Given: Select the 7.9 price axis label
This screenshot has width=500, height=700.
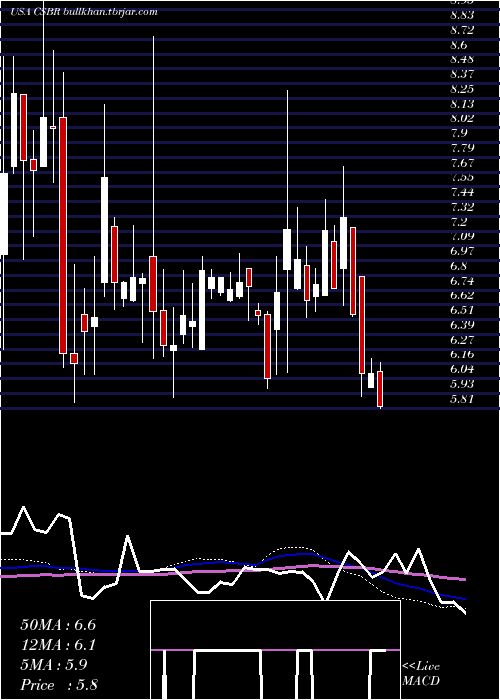Looking at the screenshot, I should click(x=459, y=133).
